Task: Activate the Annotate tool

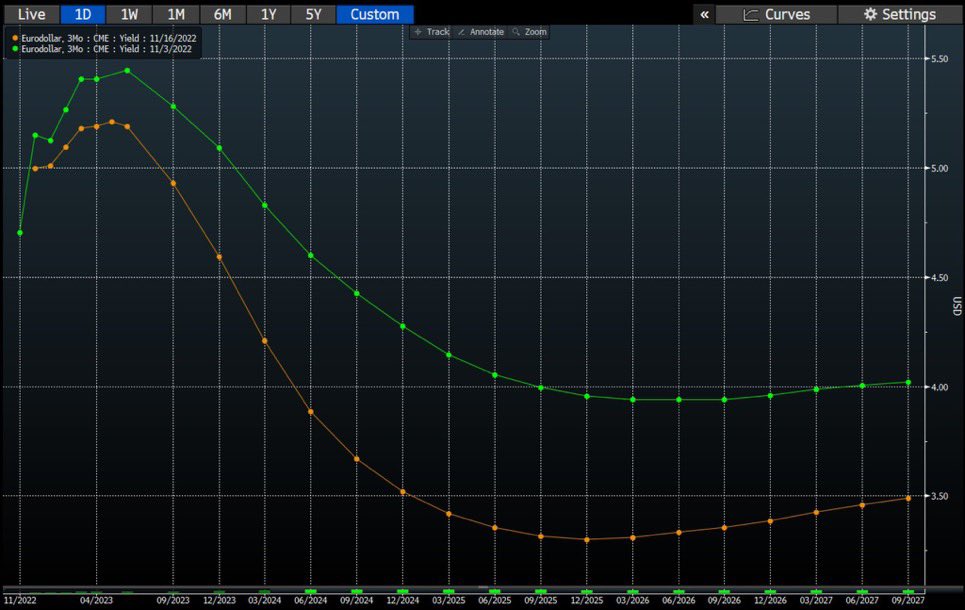Action: pos(481,32)
